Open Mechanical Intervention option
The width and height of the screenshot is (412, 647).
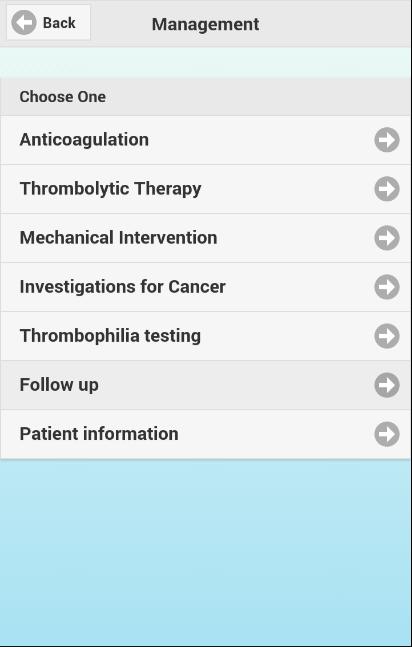pyautogui.click(x=206, y=238)
